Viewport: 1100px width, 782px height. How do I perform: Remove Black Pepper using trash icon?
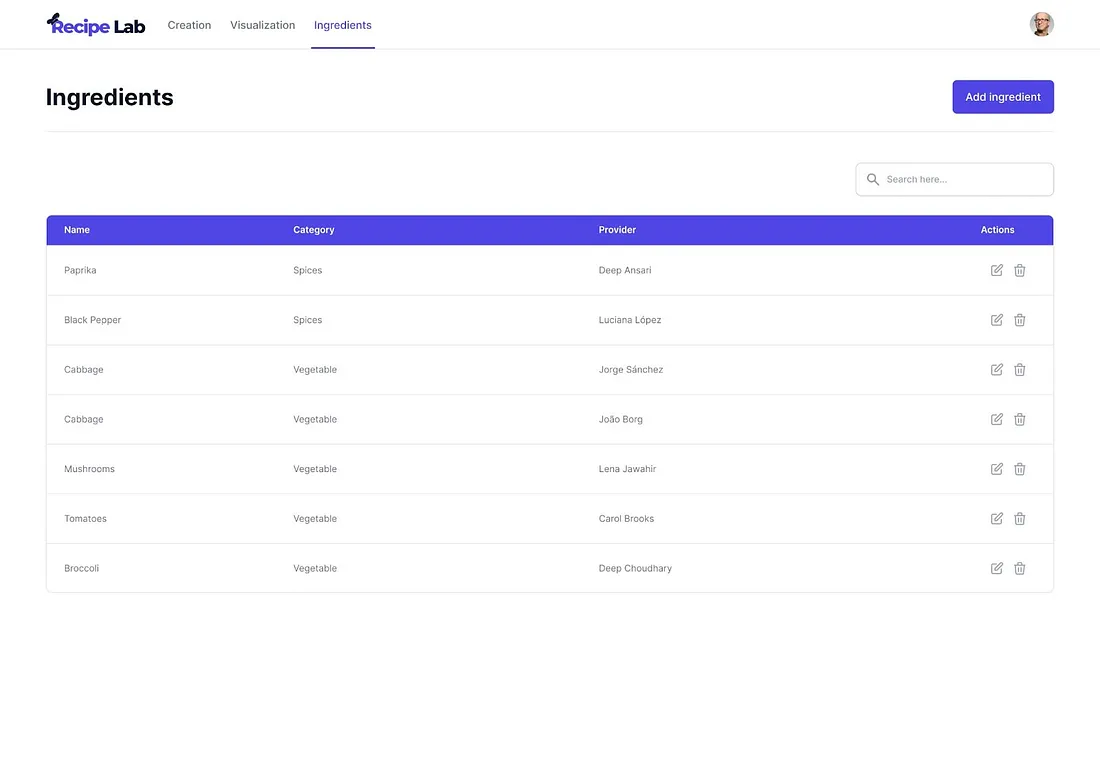tap(1019, 320)
